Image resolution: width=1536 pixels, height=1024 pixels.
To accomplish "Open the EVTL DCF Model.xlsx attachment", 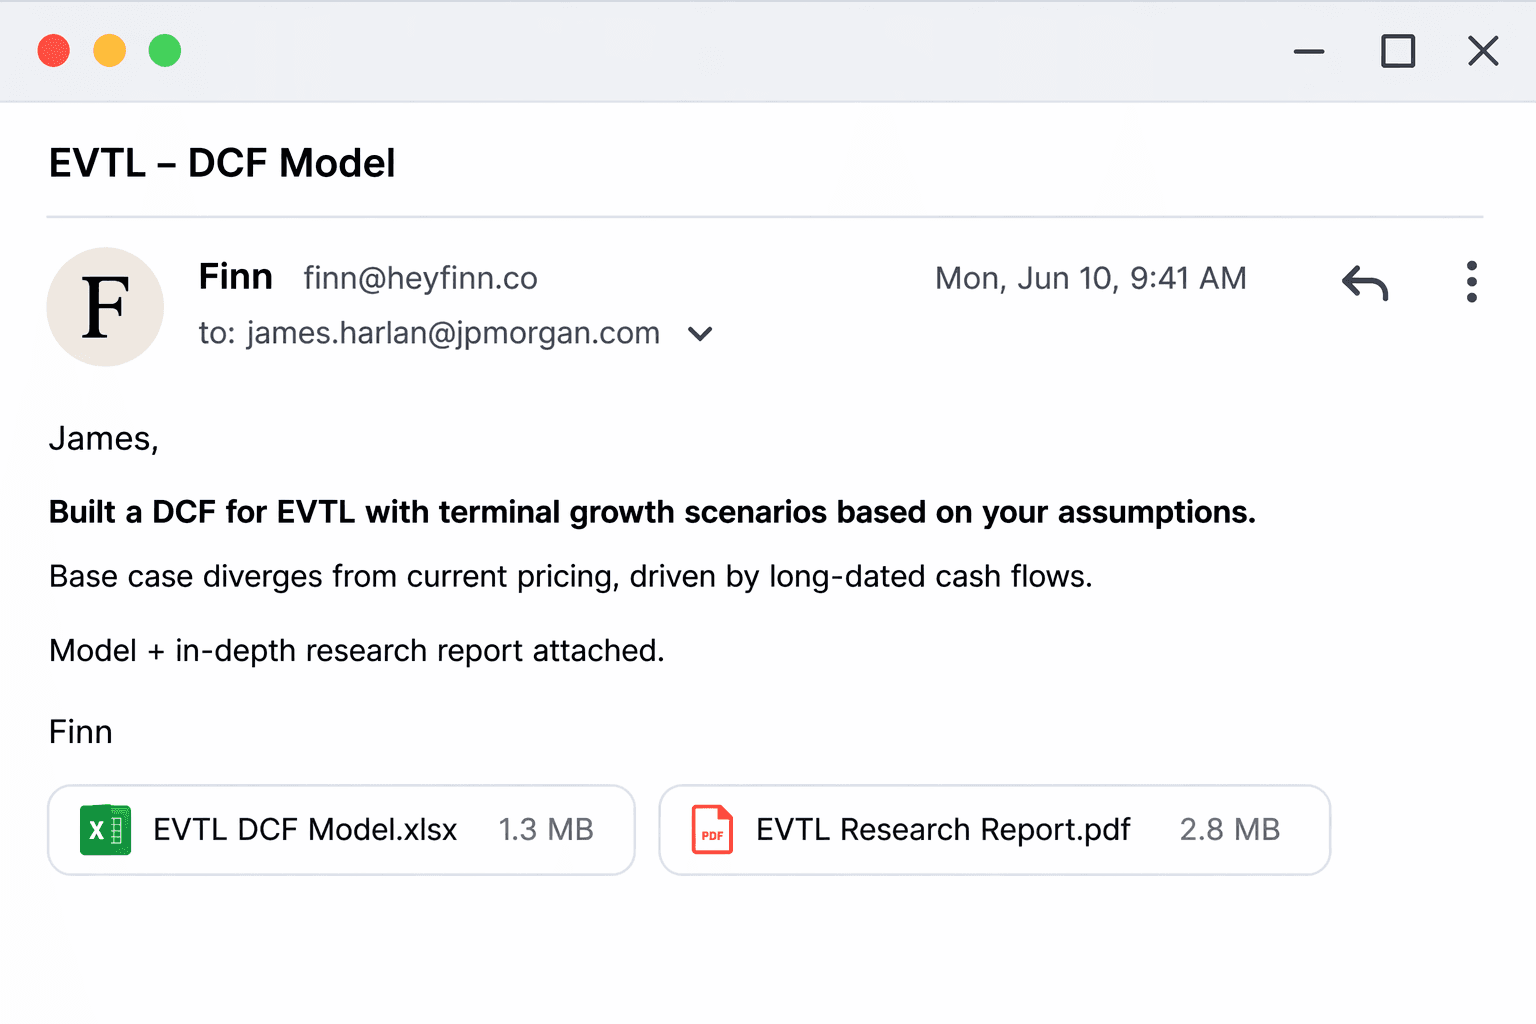I will click(305, 830).
